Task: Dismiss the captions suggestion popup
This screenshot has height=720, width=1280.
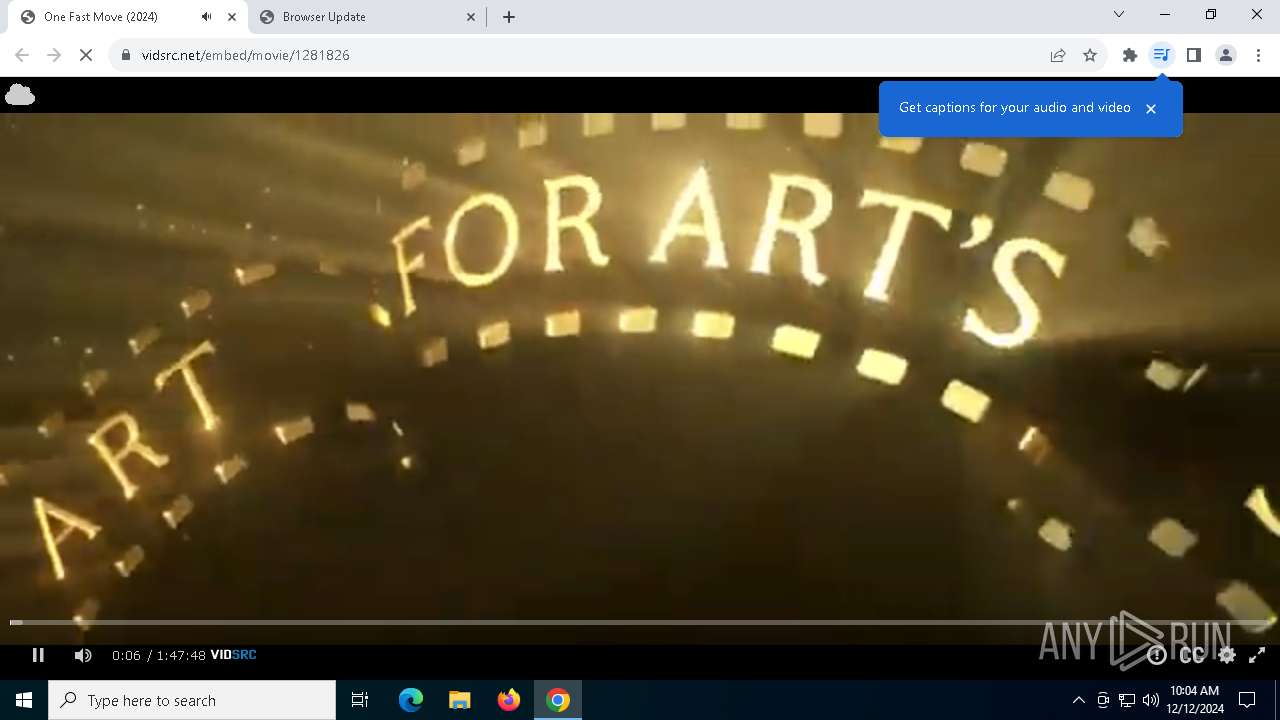Action: click(x=1151, y=108)
